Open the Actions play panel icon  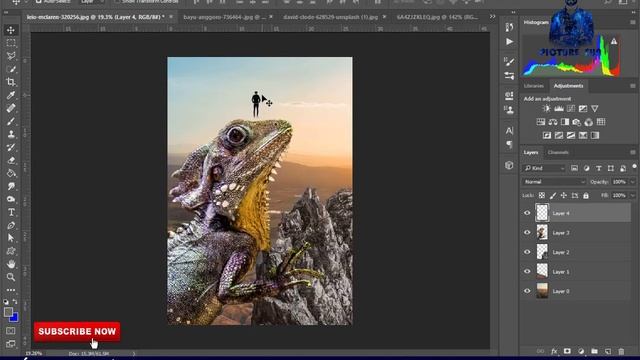coord(509,42)
